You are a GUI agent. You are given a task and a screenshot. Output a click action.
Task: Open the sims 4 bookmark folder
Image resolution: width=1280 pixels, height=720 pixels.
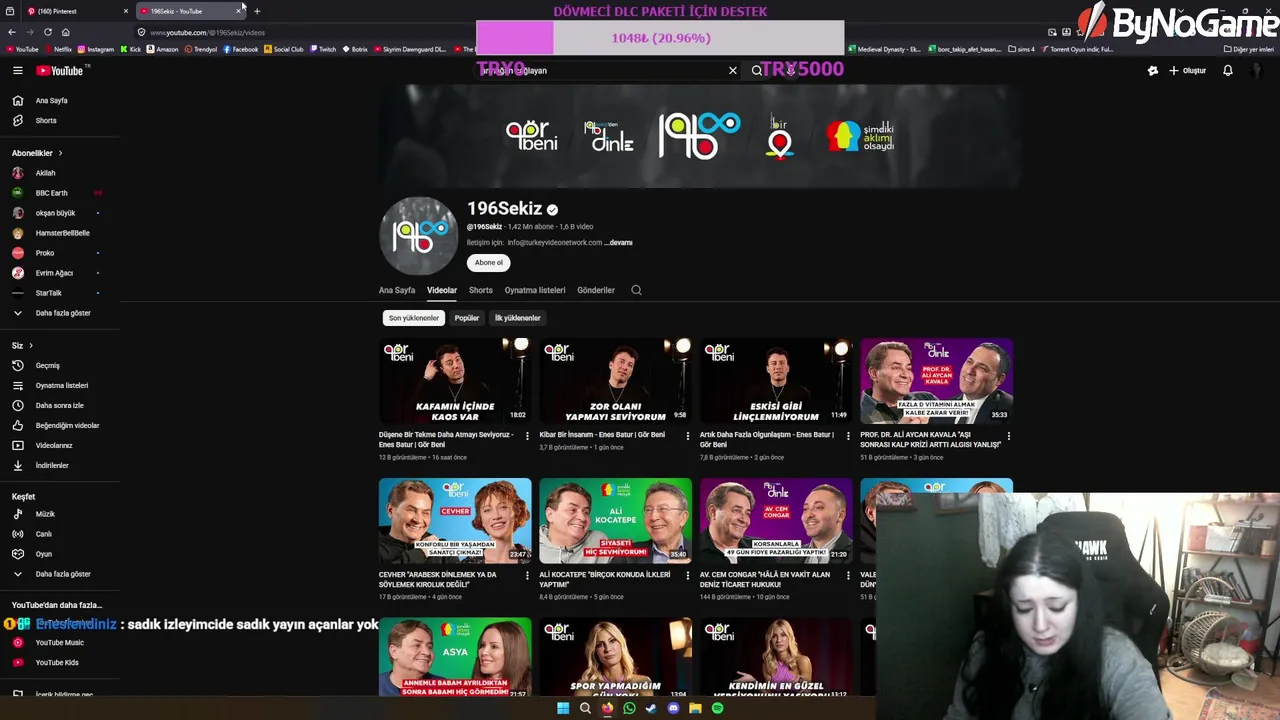click(1021, 49)
